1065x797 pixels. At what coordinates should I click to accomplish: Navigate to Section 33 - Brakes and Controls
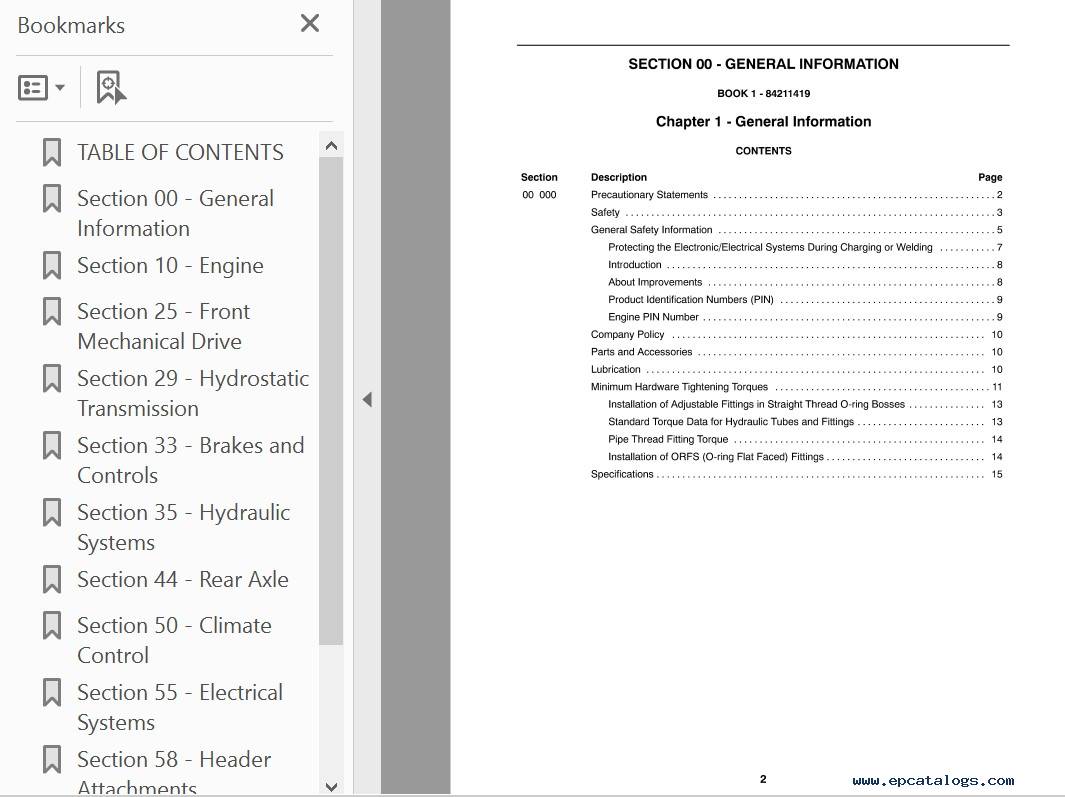tap(191, 460)
